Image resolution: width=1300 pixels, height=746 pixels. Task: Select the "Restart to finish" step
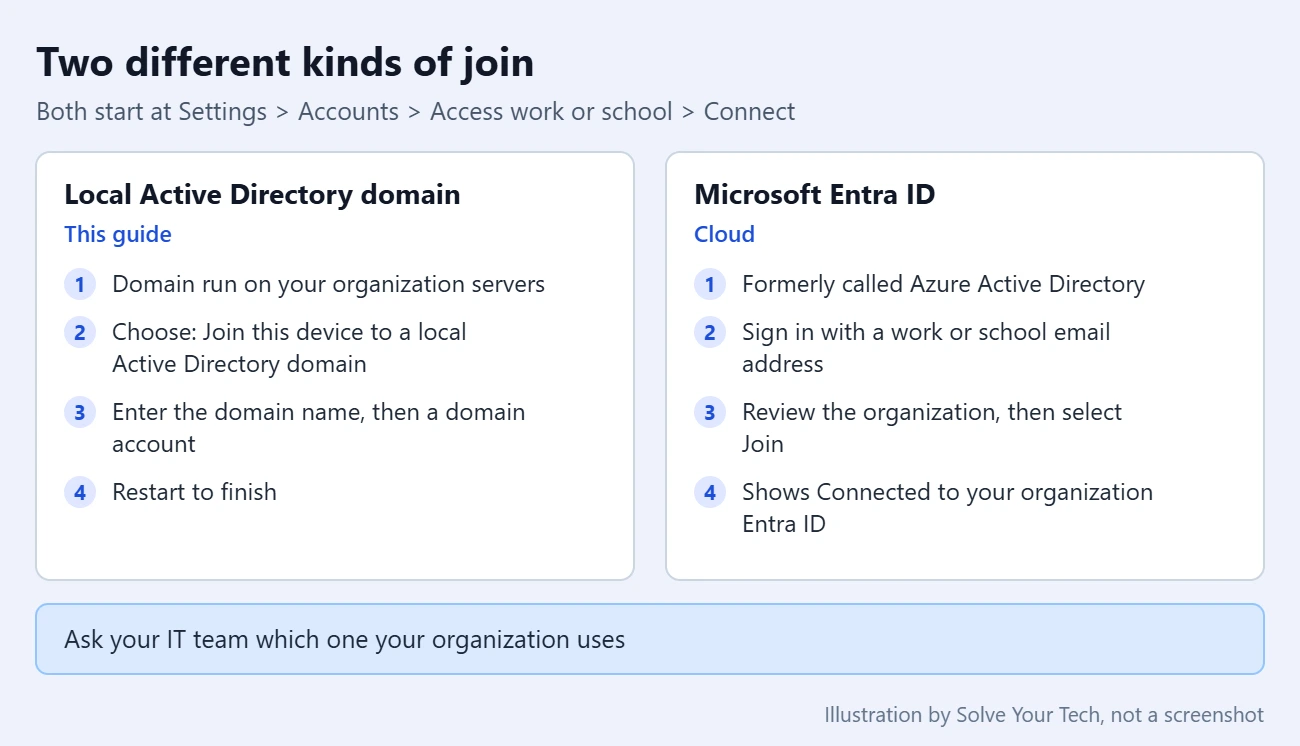[x=194, y=492]
